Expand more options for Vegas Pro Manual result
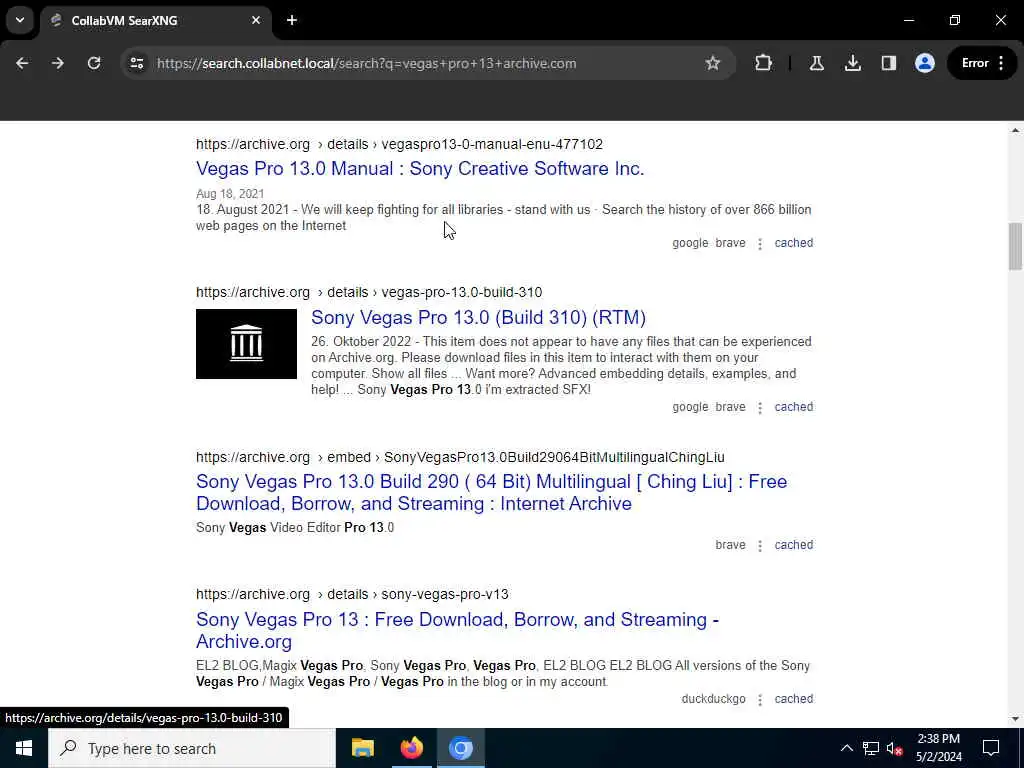The height and width of the screenshot is (768, 1024). (x=760, y=244)
